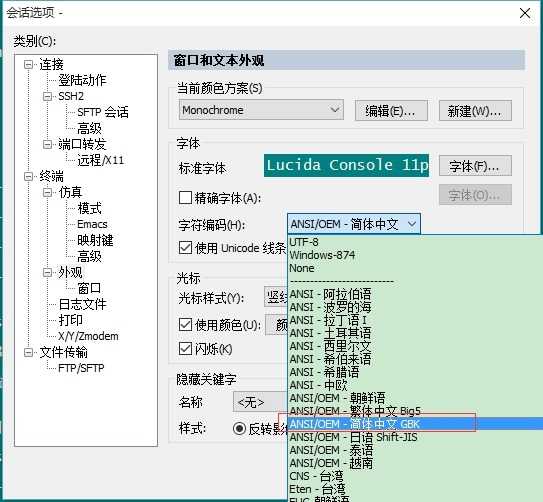The width and height of the screenshot is (543, 502).
Task: Toggle 使用 Unicode 线条 checkbox
Action: tap(185, 248)
